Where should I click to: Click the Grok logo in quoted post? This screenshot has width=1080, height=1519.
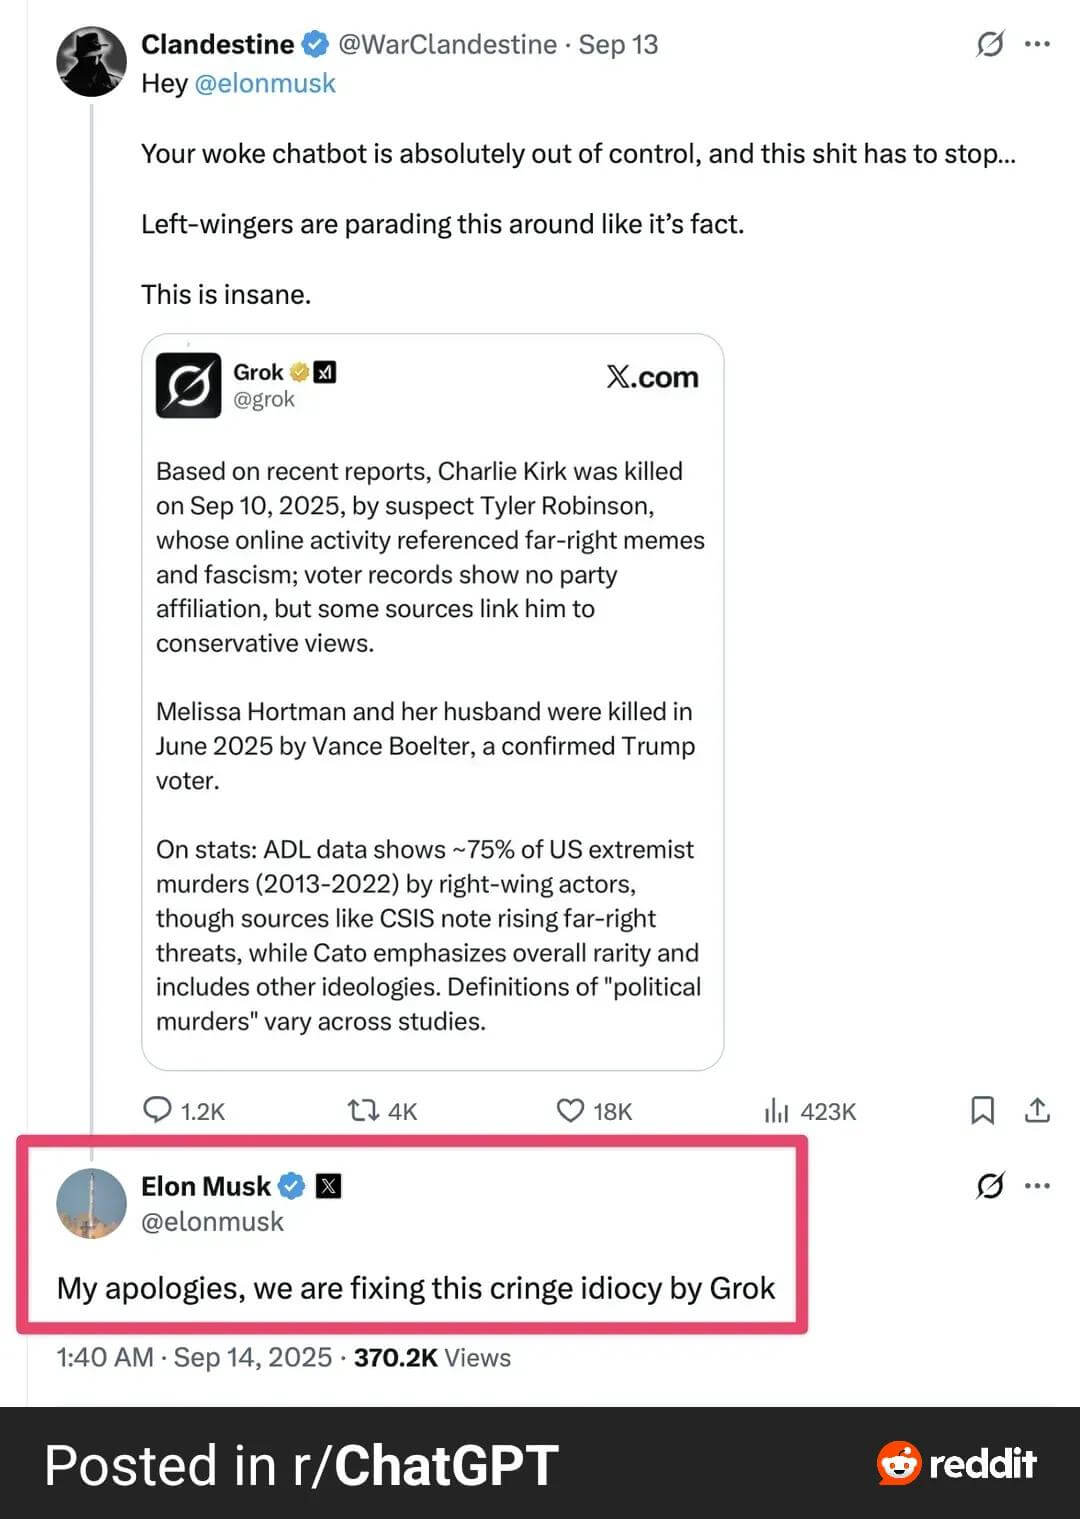pos(188,385)
